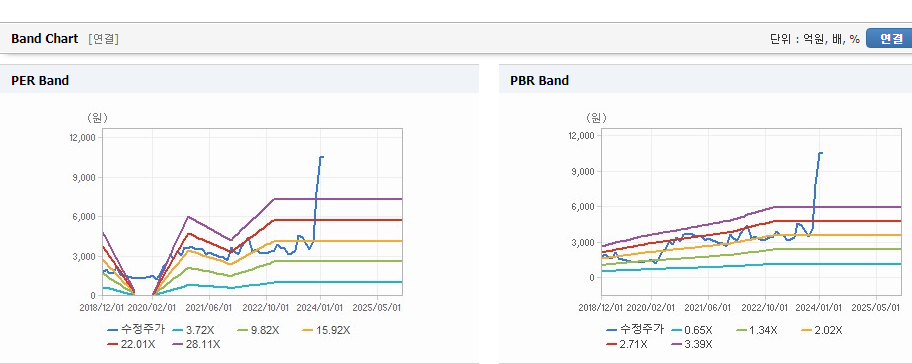Click the blue 연결 button
This screenshot has height=364, width=912.
pos(889,38)
